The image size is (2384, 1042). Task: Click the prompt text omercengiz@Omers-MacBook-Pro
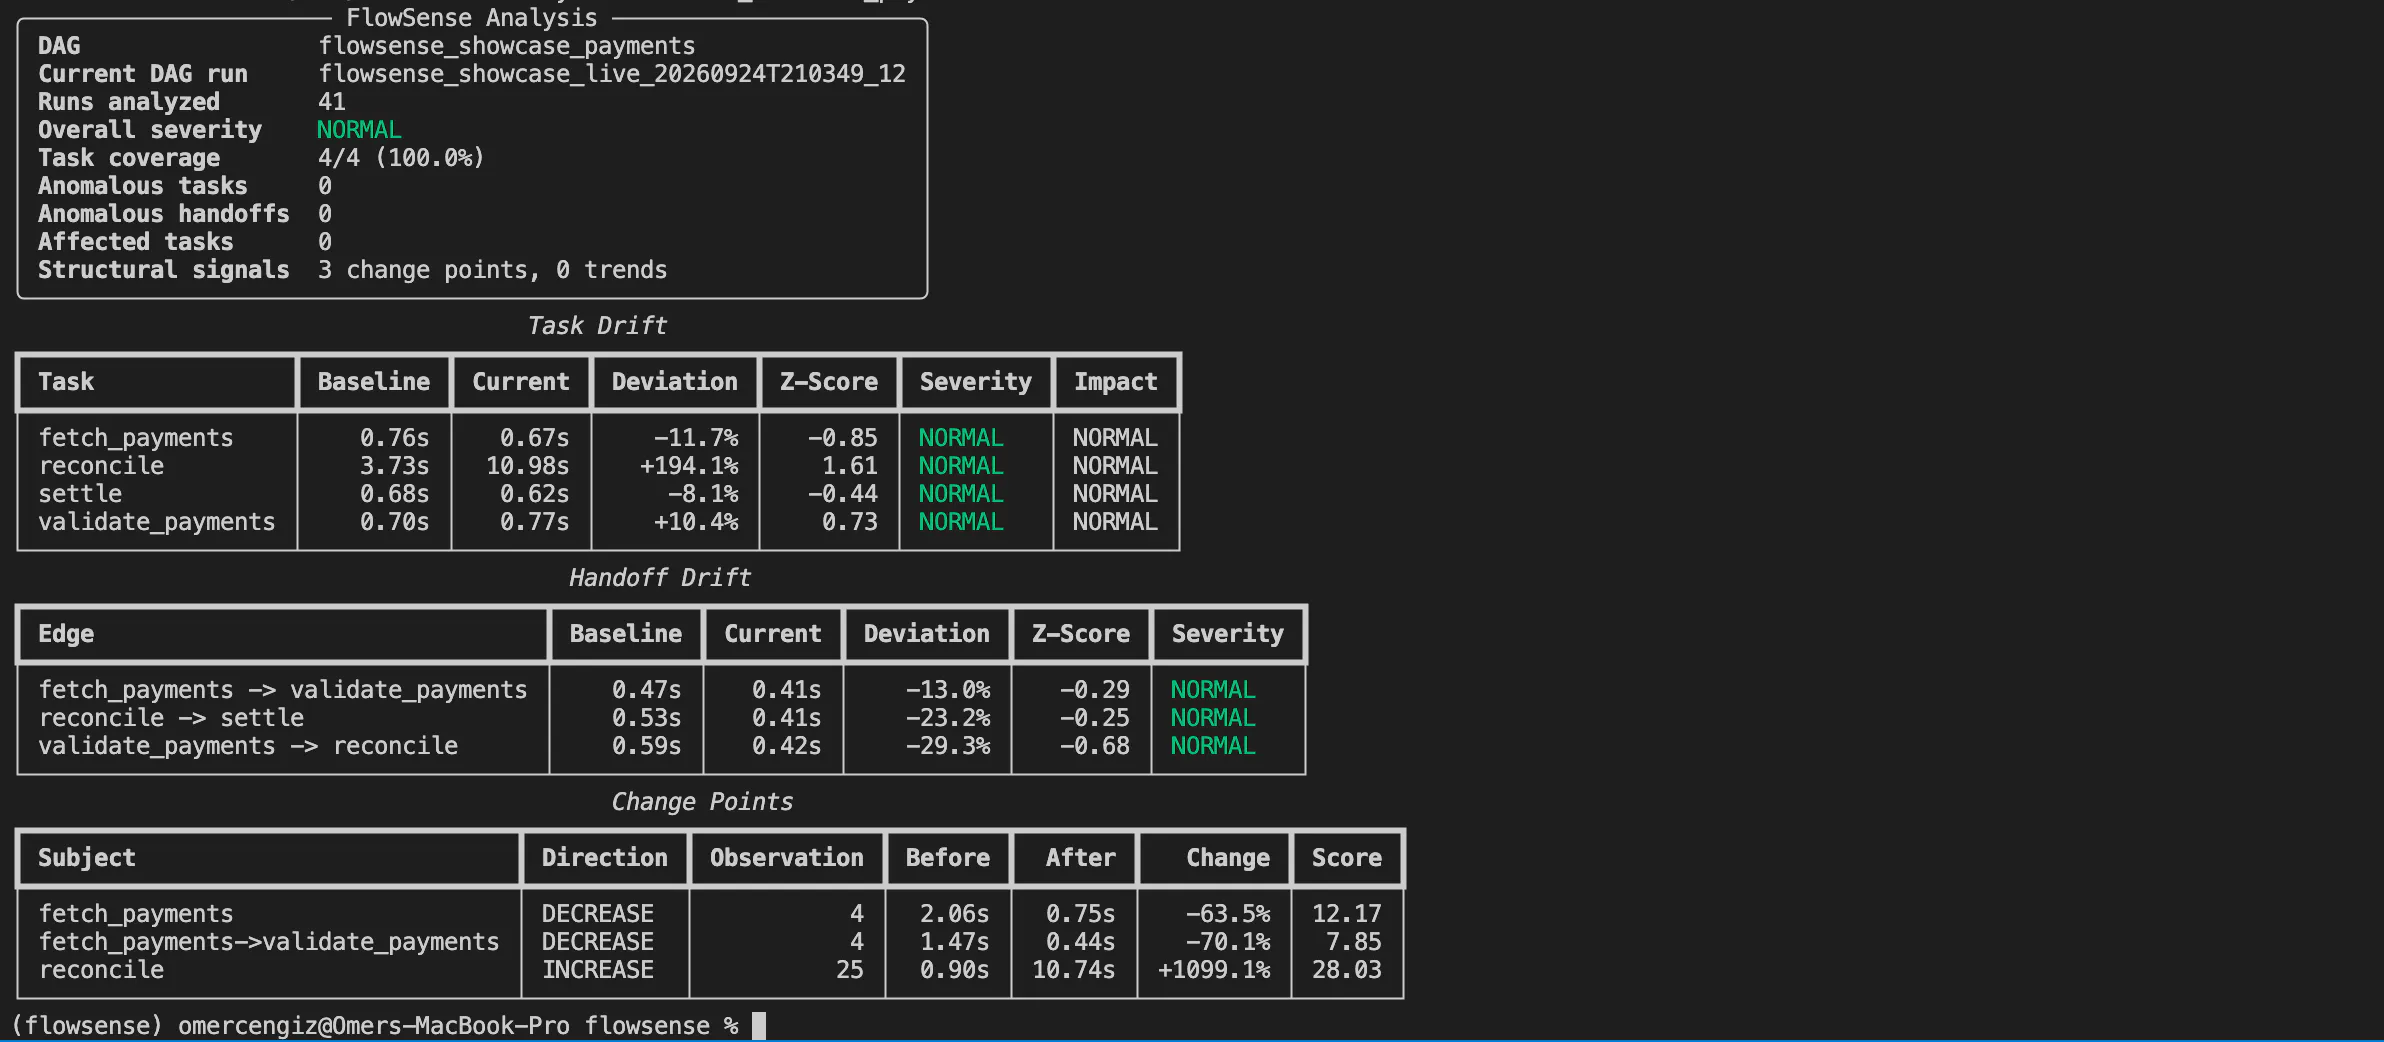point(374,1026)
